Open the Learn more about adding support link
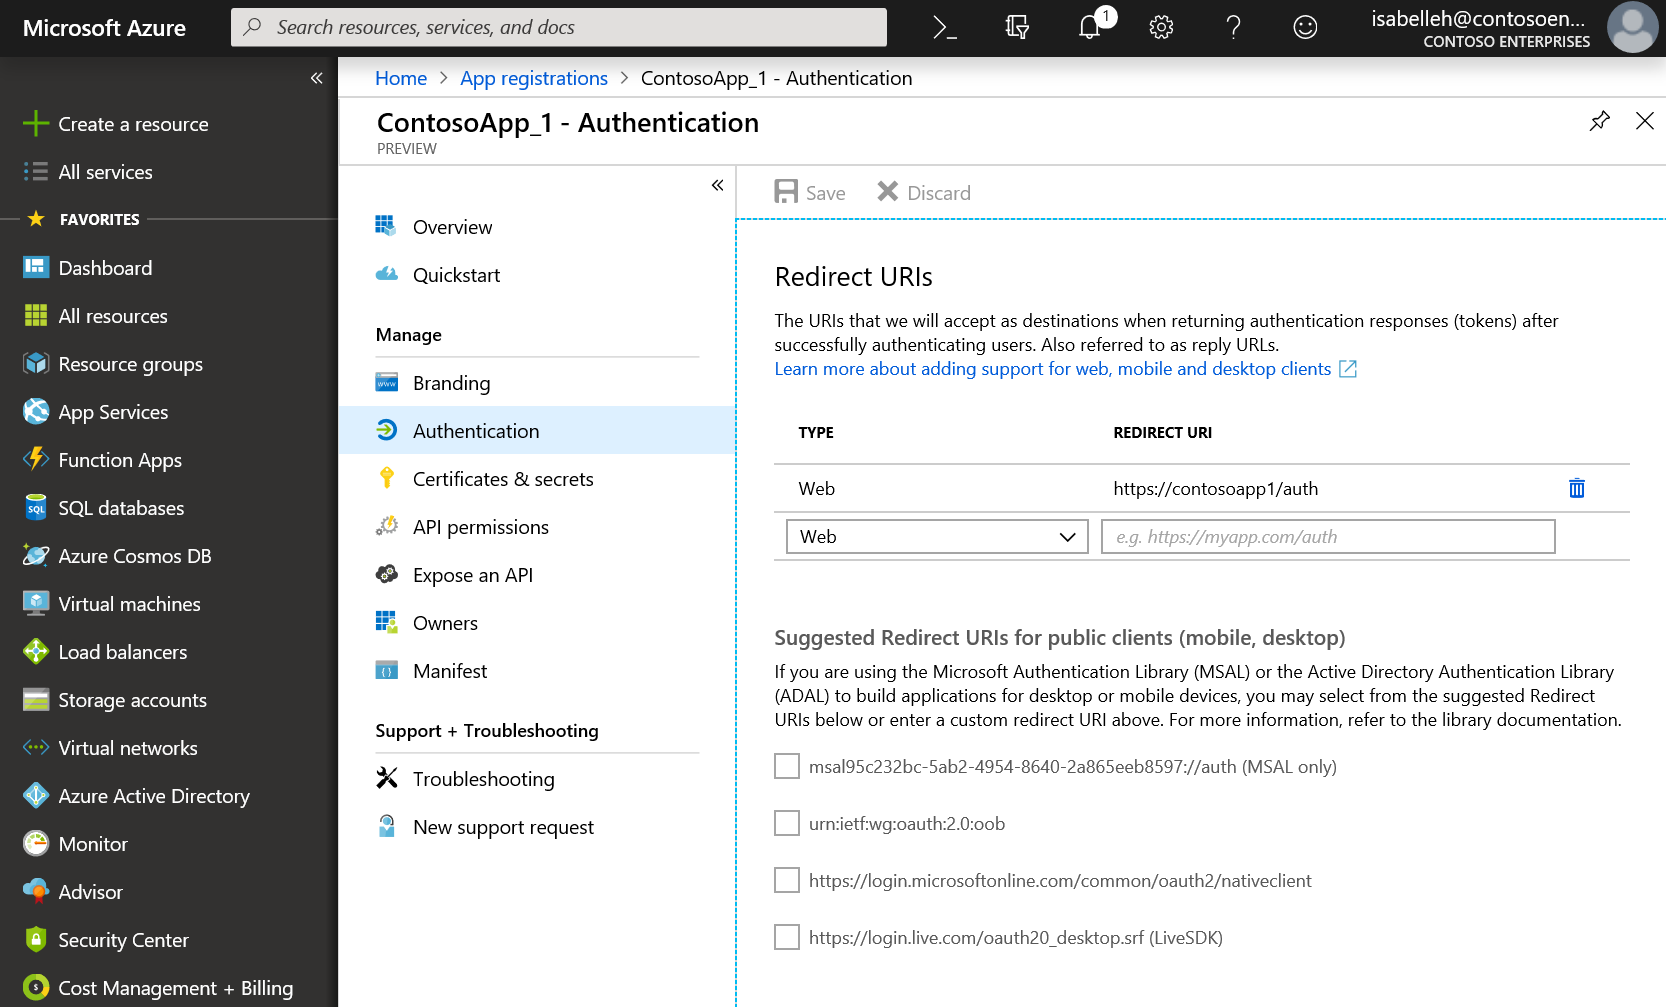Screen dimensions: 1666x1007 click(1053, 369)
